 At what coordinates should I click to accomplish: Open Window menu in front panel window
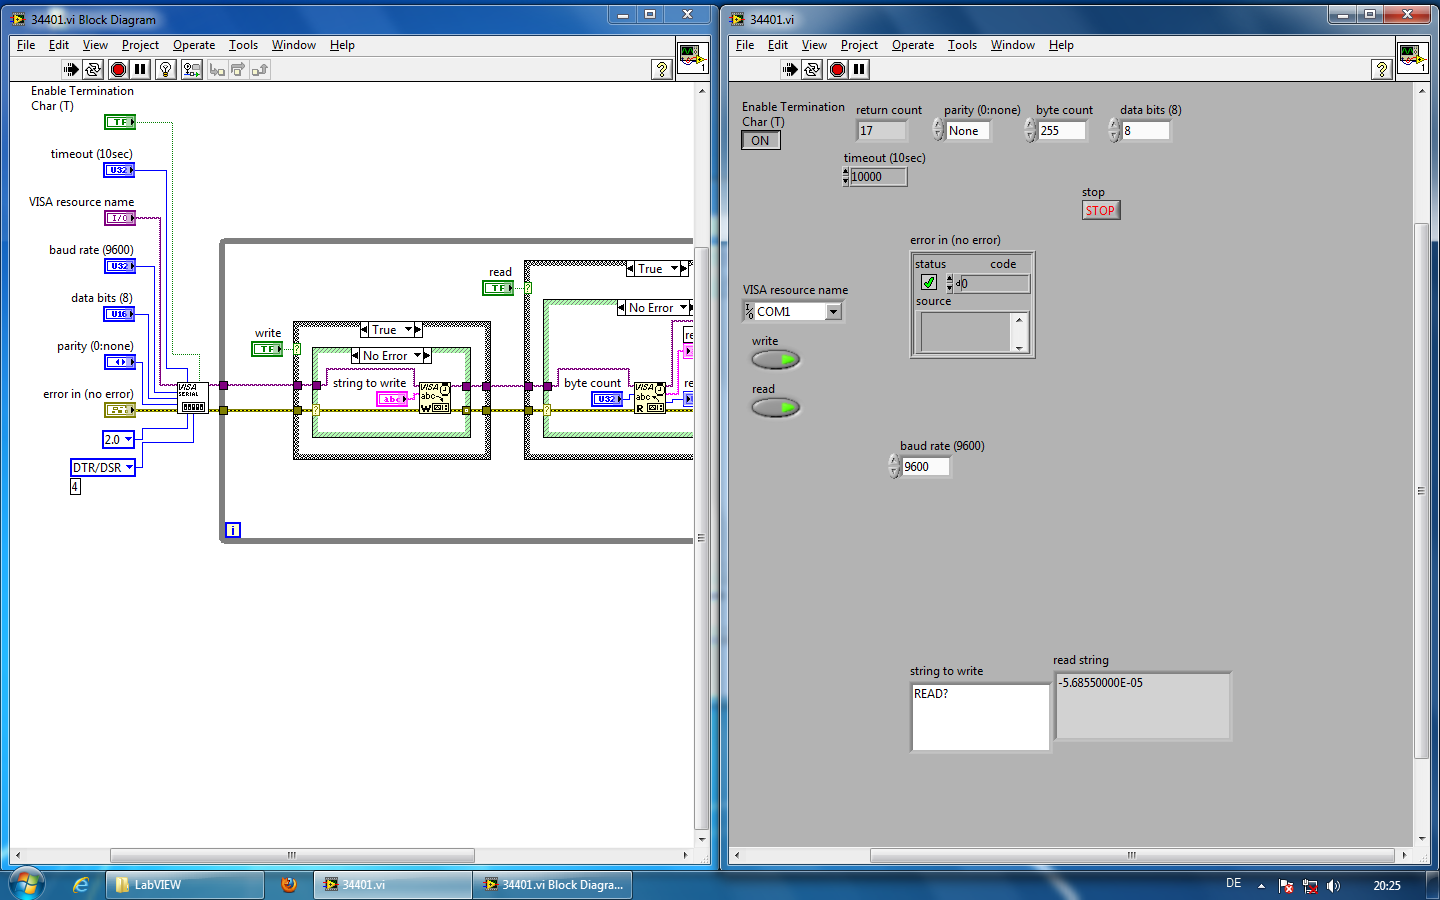point(1013,45)
